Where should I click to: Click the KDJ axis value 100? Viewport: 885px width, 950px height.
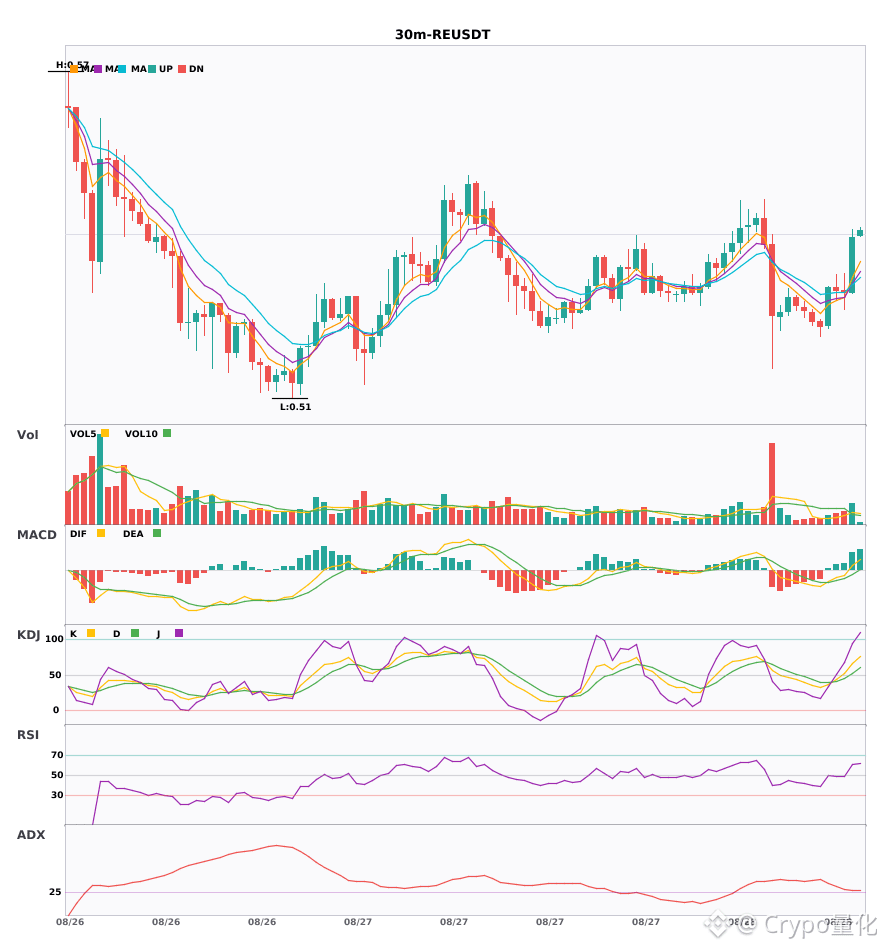pos(54,639)
